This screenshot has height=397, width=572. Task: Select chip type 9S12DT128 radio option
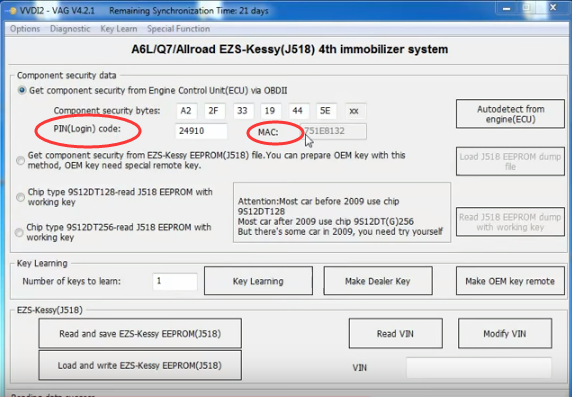click(x=20, y=197)
